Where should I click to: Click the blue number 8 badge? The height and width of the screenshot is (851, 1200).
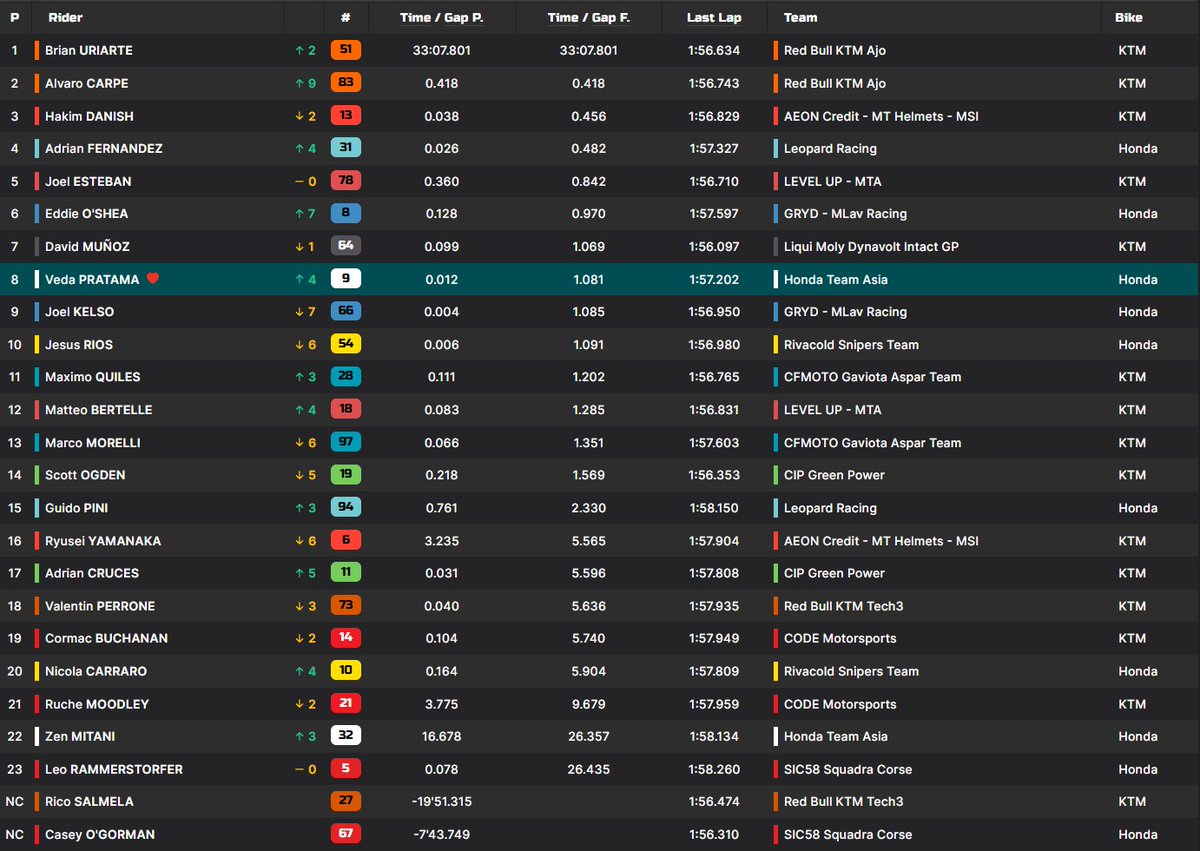click(345, 213)
